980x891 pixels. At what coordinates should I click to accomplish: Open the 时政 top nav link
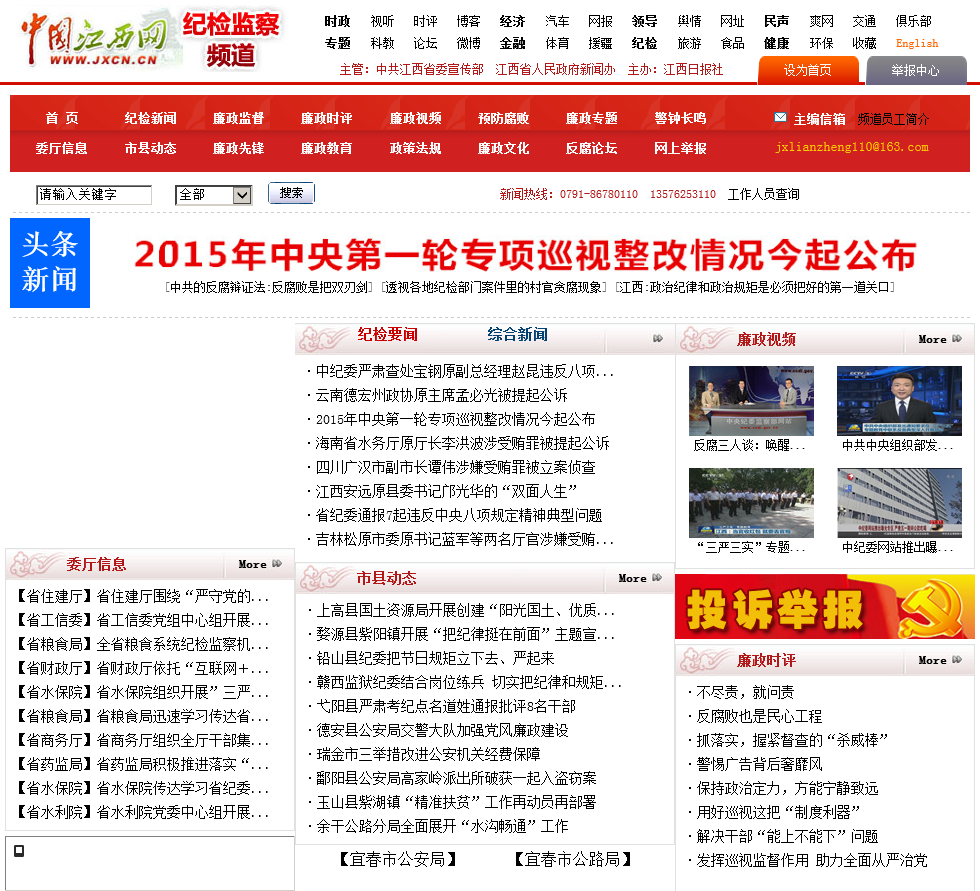(x=338, y=21)
